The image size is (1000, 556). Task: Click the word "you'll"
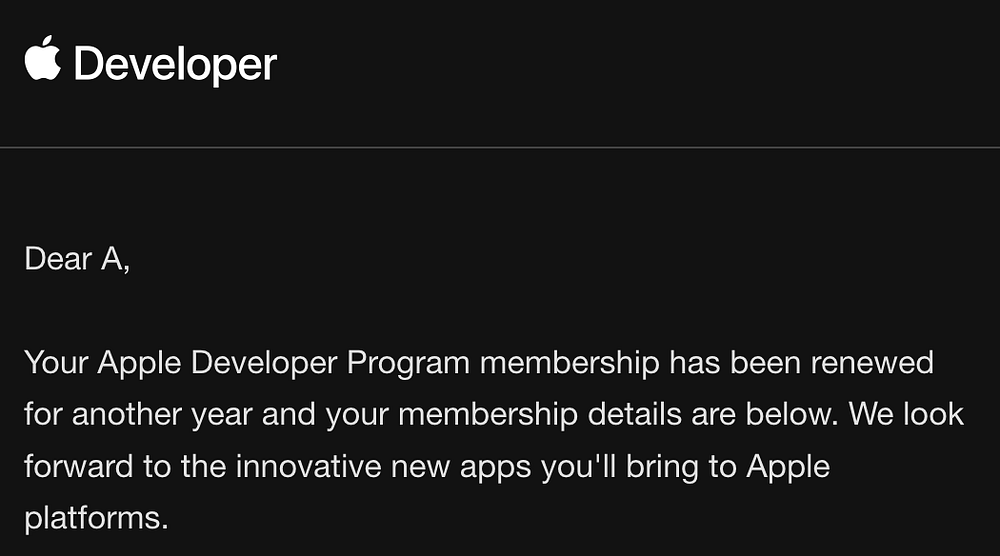(x=578, y=467)
